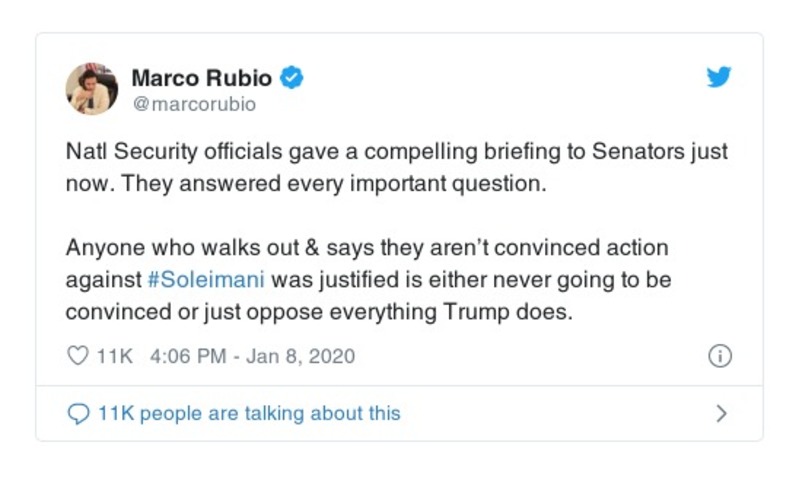This screenshot has height=490, width=799.
Task: Expand conversation with the right chevron
Action: click(x=721, y=413)
